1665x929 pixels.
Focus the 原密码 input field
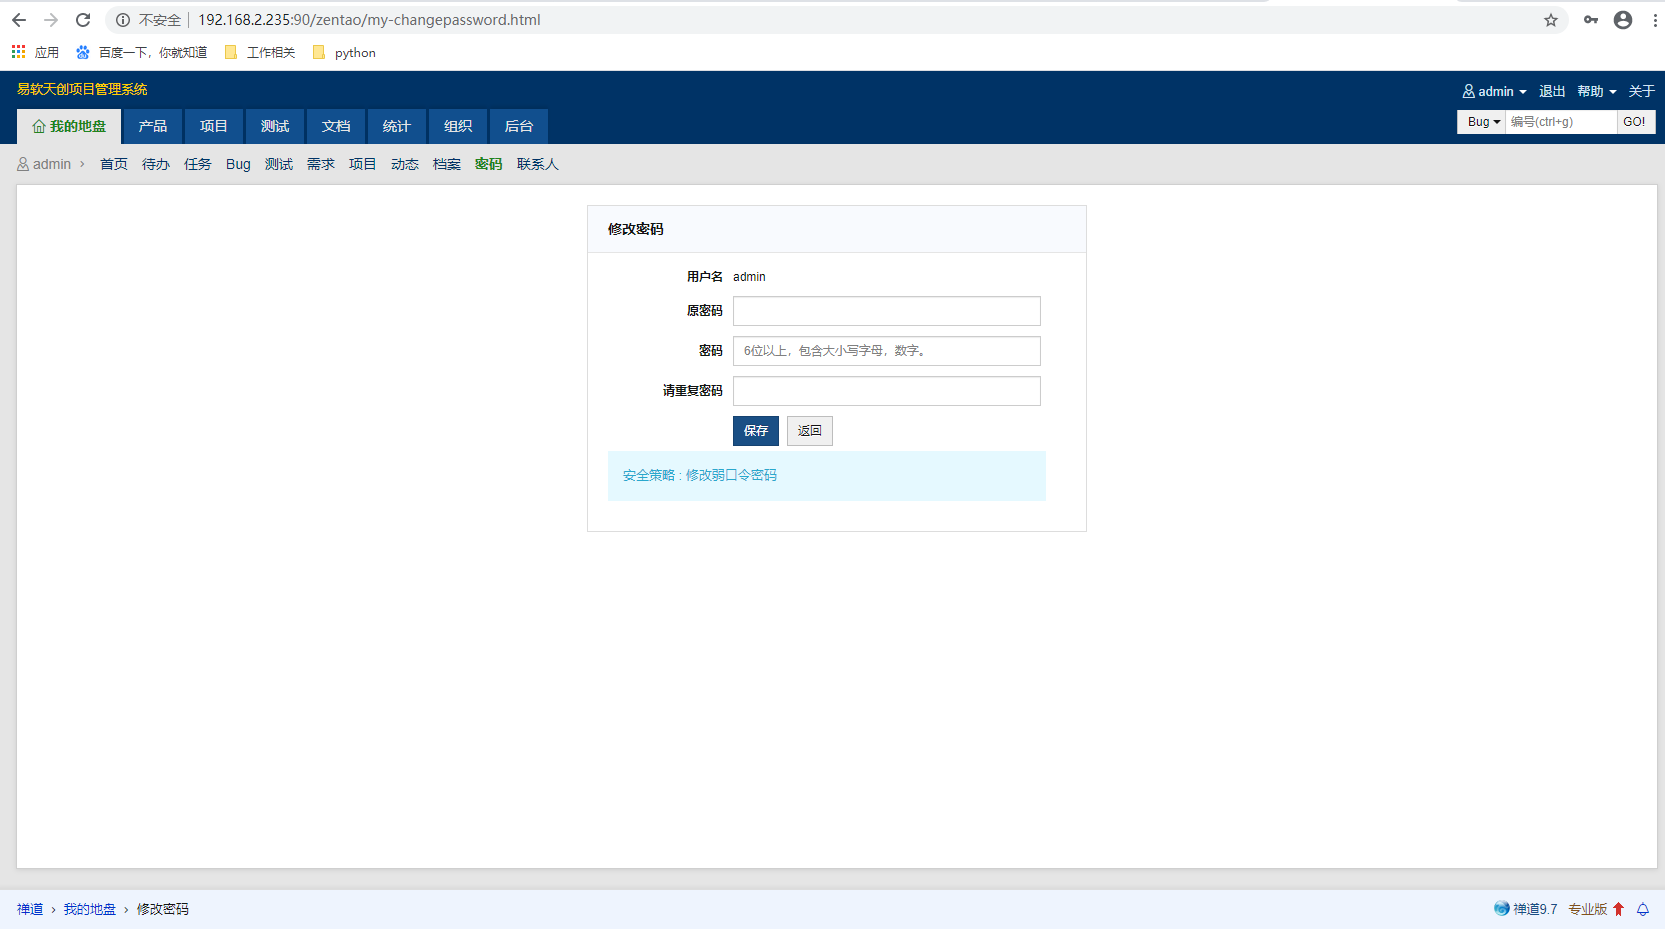(x=887, y=311)
